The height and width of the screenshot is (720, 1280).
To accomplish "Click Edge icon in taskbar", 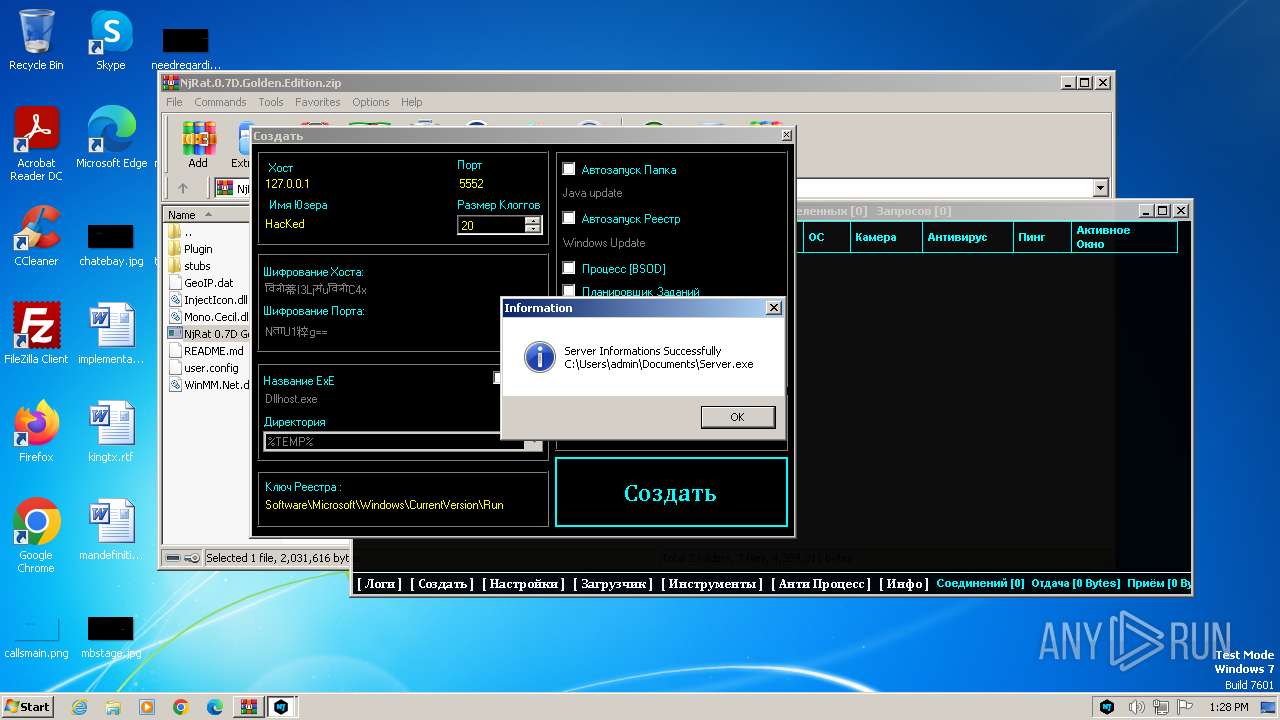I will (x=215, y=707).
